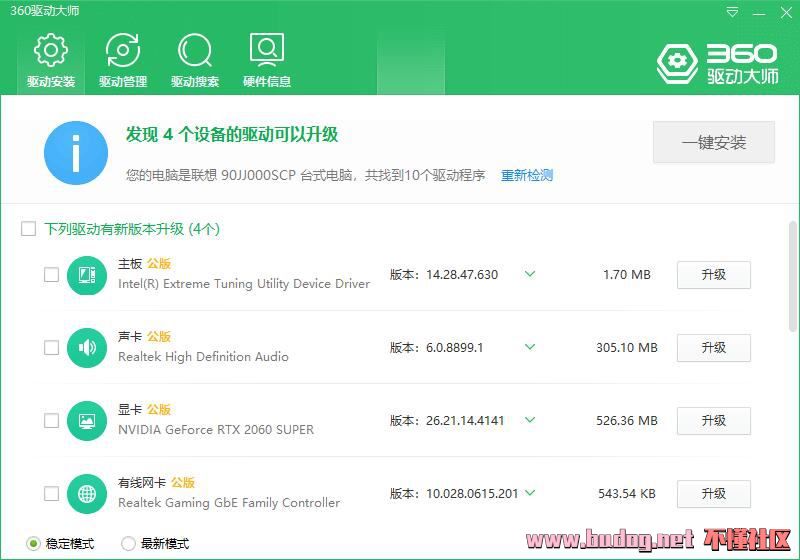Minimize the 360驱动大师 window
800x560 pixels.
click(x=759, y=13)
